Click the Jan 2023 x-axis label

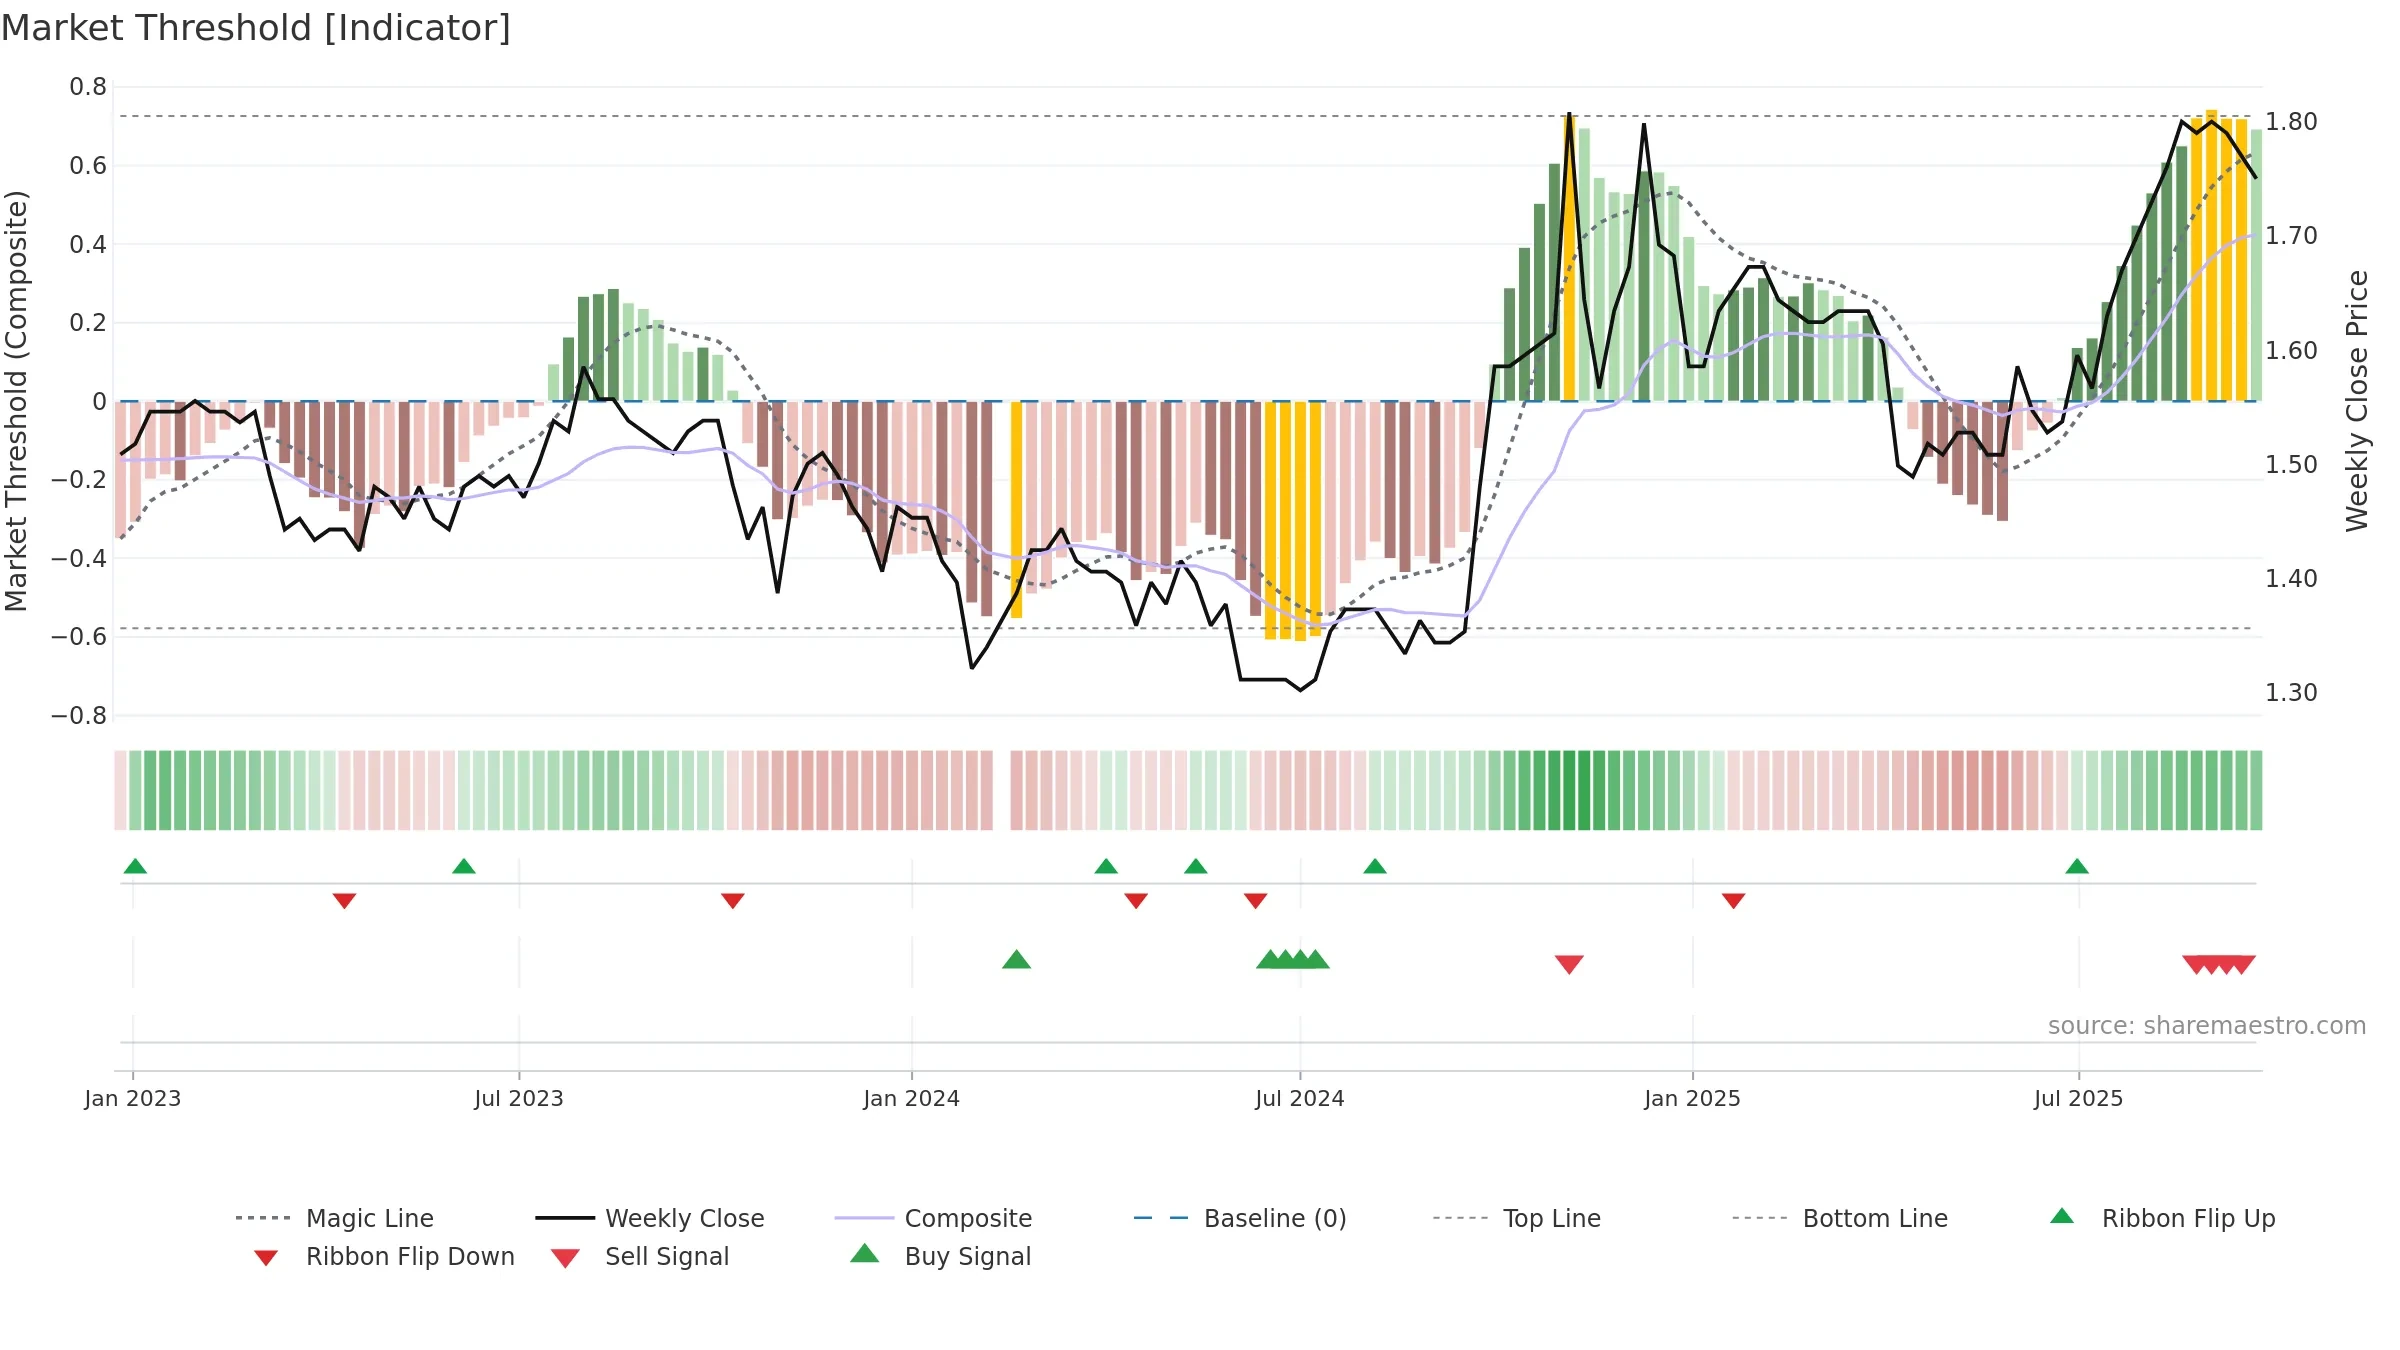(133, 1098)
